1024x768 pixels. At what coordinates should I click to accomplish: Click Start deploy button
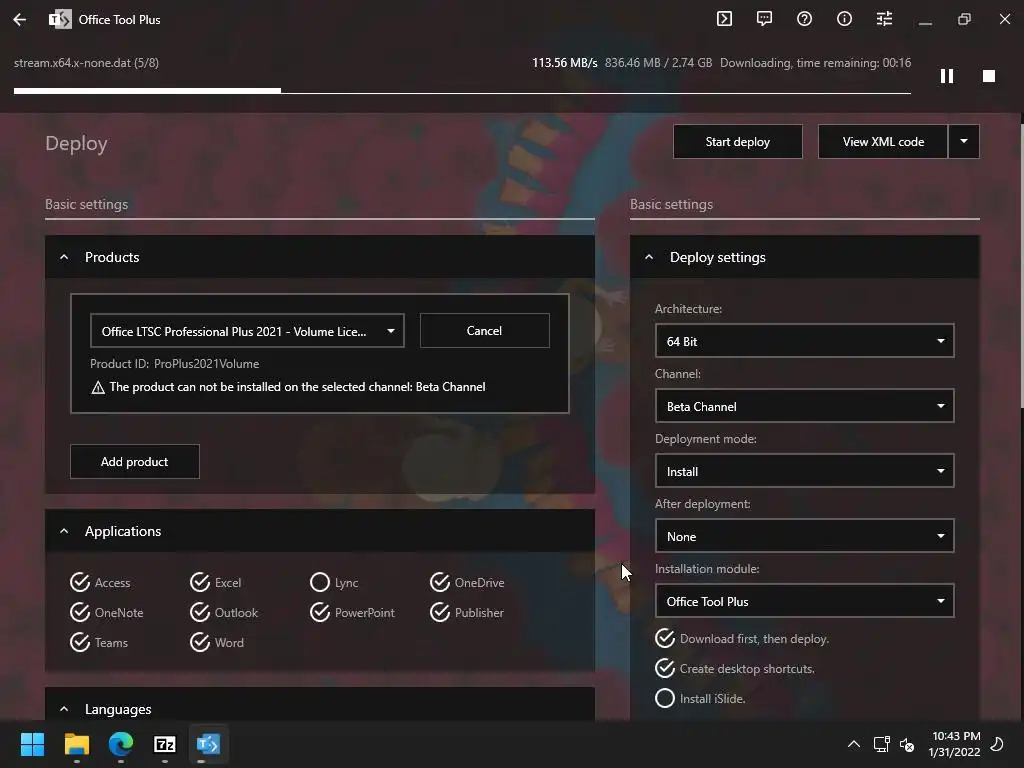tap(738, 142)
